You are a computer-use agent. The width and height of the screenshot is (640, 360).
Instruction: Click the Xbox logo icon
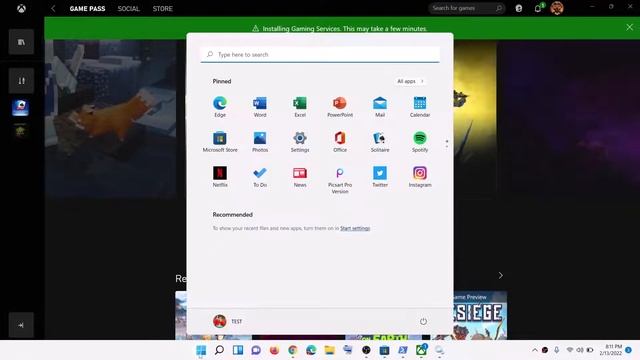point(21,8)
